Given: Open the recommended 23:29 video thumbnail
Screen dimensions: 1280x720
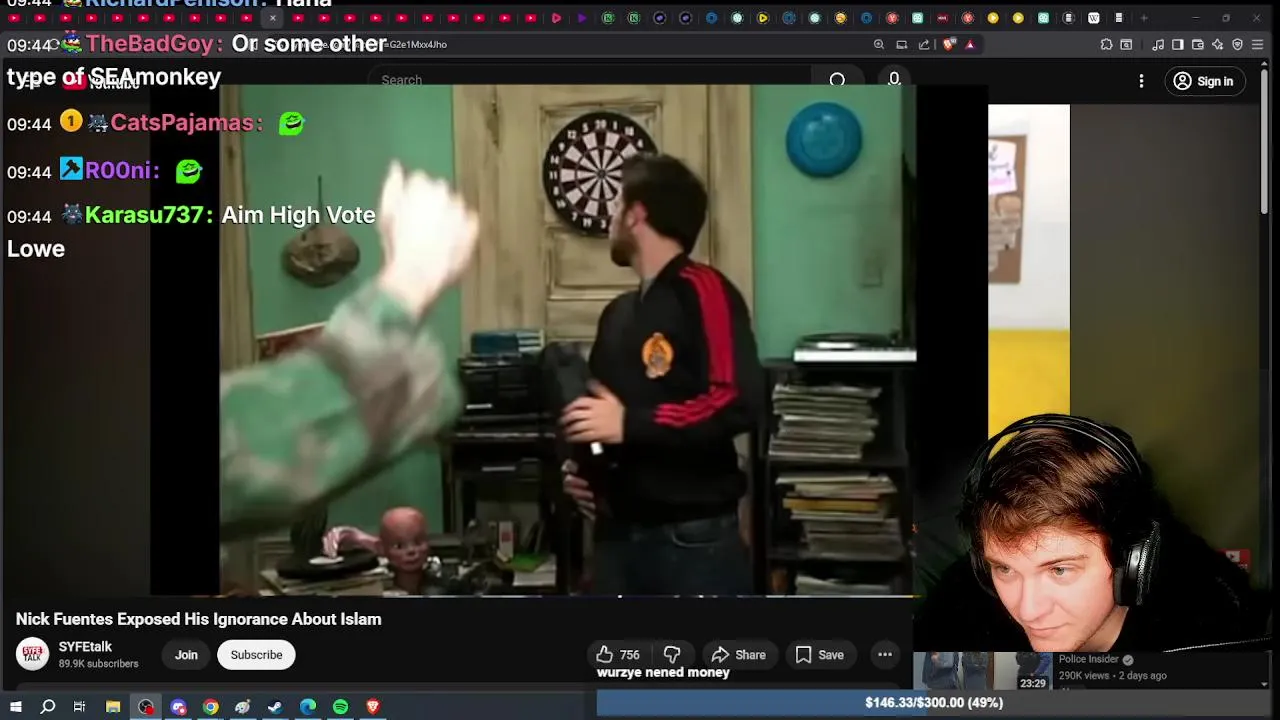Looking at the screenshot, I should click(x=983, y=671).
